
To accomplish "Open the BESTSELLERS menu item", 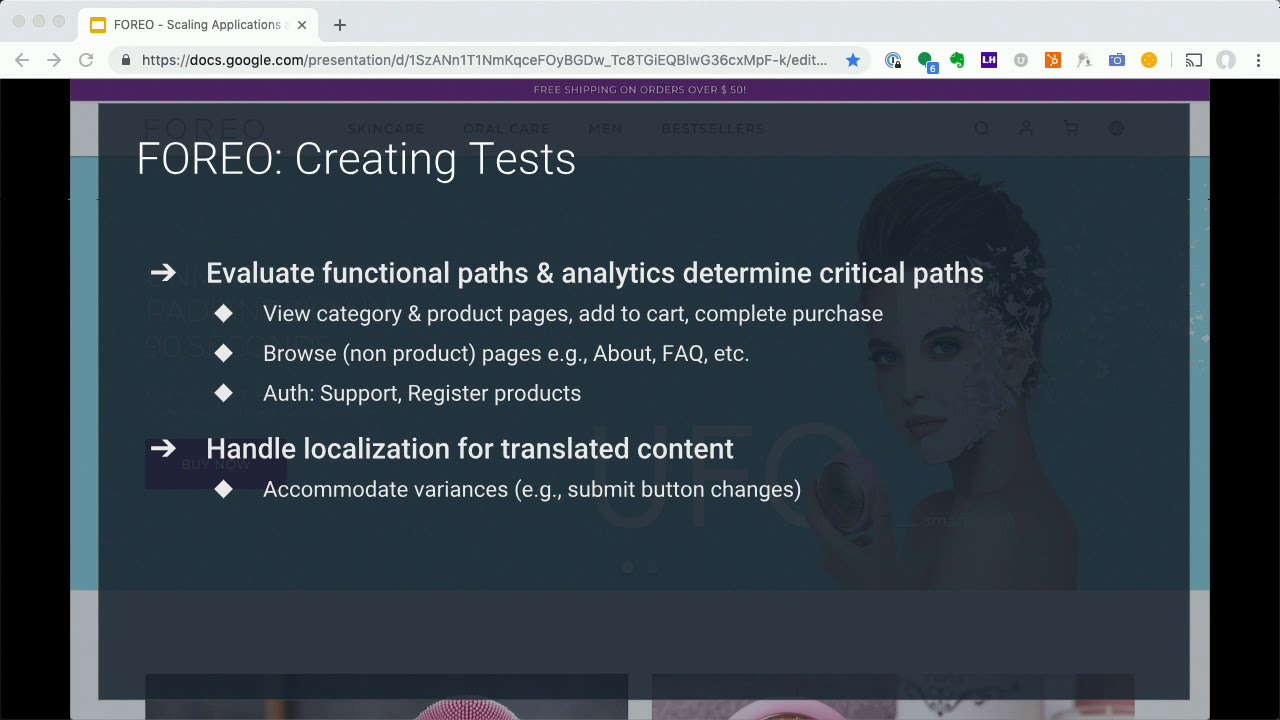I will [x=713, y=128].
